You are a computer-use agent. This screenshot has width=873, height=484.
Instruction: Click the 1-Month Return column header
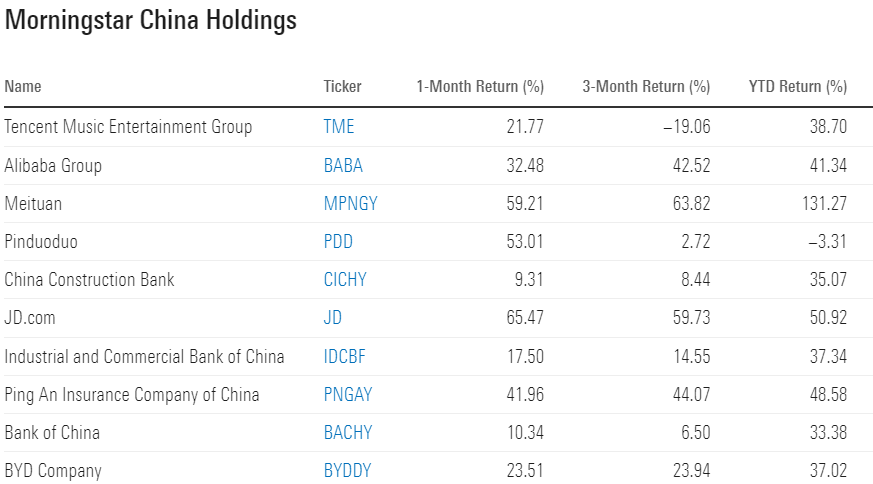click(480, 87)
